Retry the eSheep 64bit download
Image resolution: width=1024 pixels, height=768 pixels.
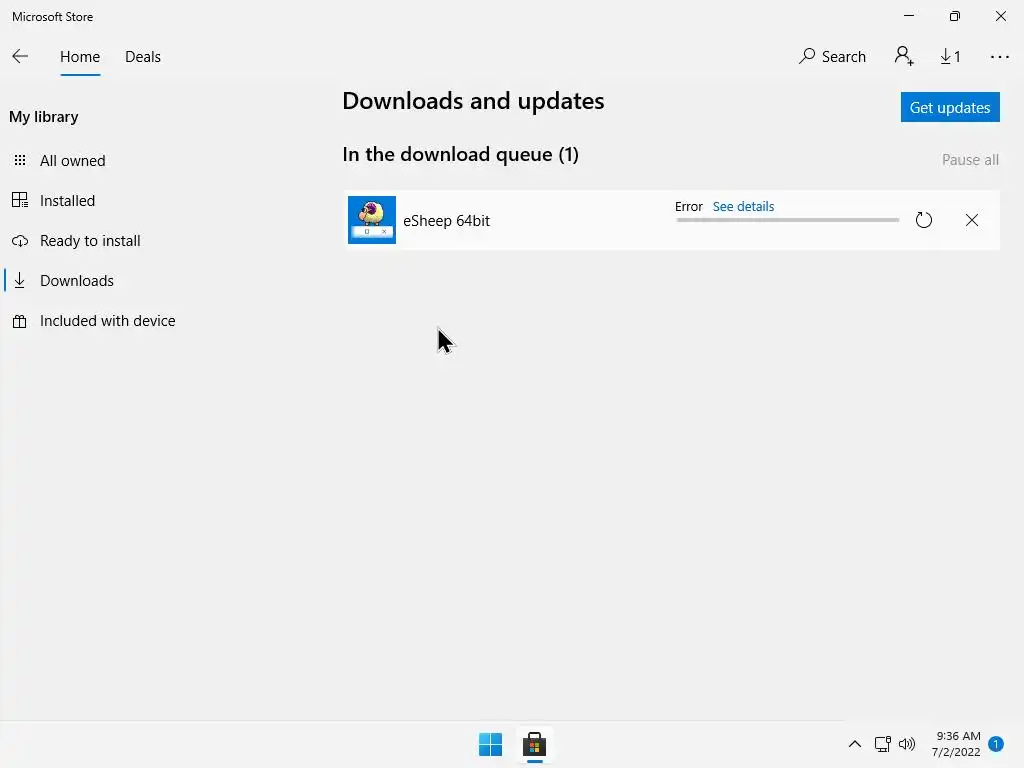(923, 220)
